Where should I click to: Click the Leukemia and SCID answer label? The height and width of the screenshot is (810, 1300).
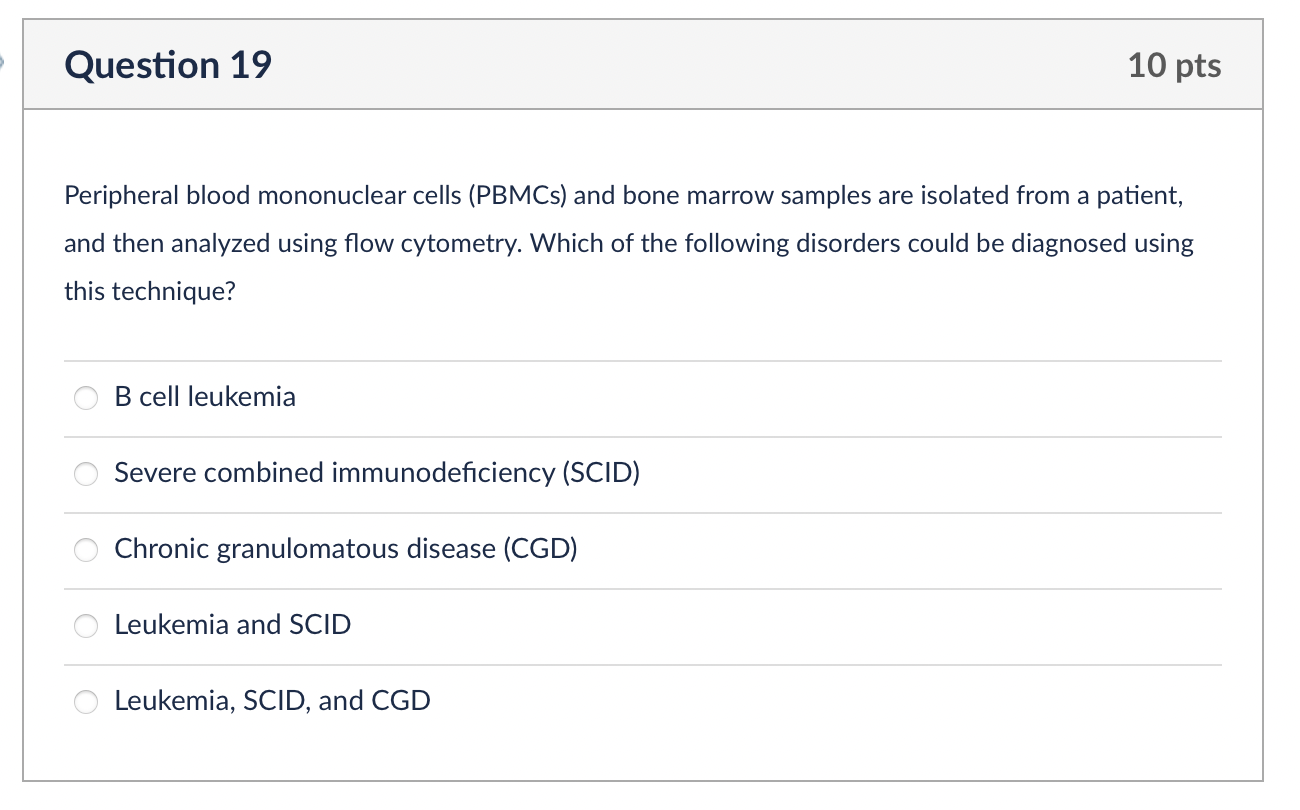(232, 625)
